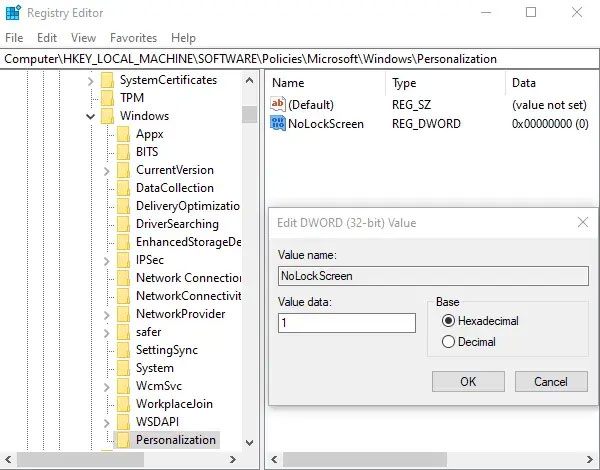Click the safer folder icon

tap(124, 332)
